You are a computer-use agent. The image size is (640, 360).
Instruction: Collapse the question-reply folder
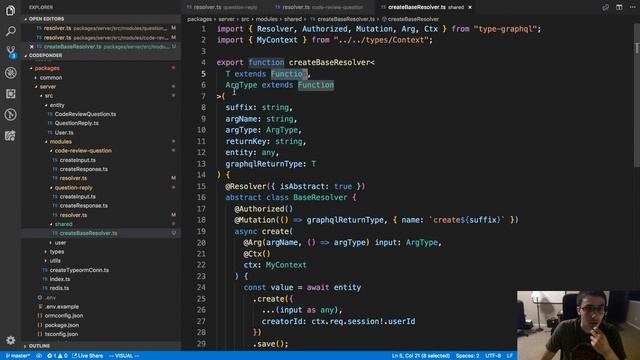[x=73, y=188]
